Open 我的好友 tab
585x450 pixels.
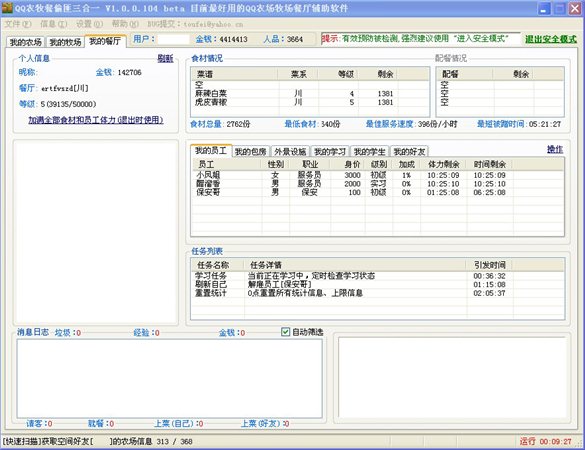[409, 151]
